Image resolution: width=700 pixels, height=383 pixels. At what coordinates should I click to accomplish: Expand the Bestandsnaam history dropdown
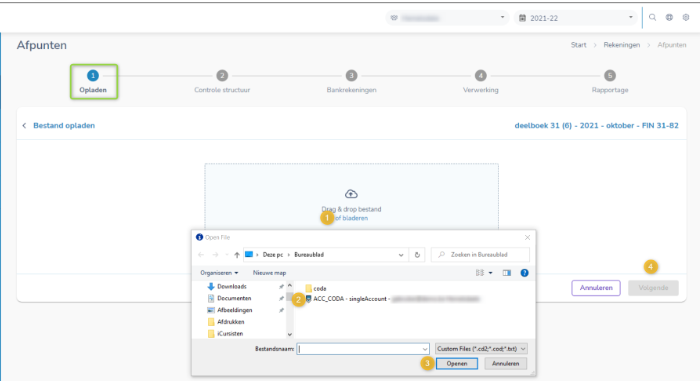[x=425, y=349]
